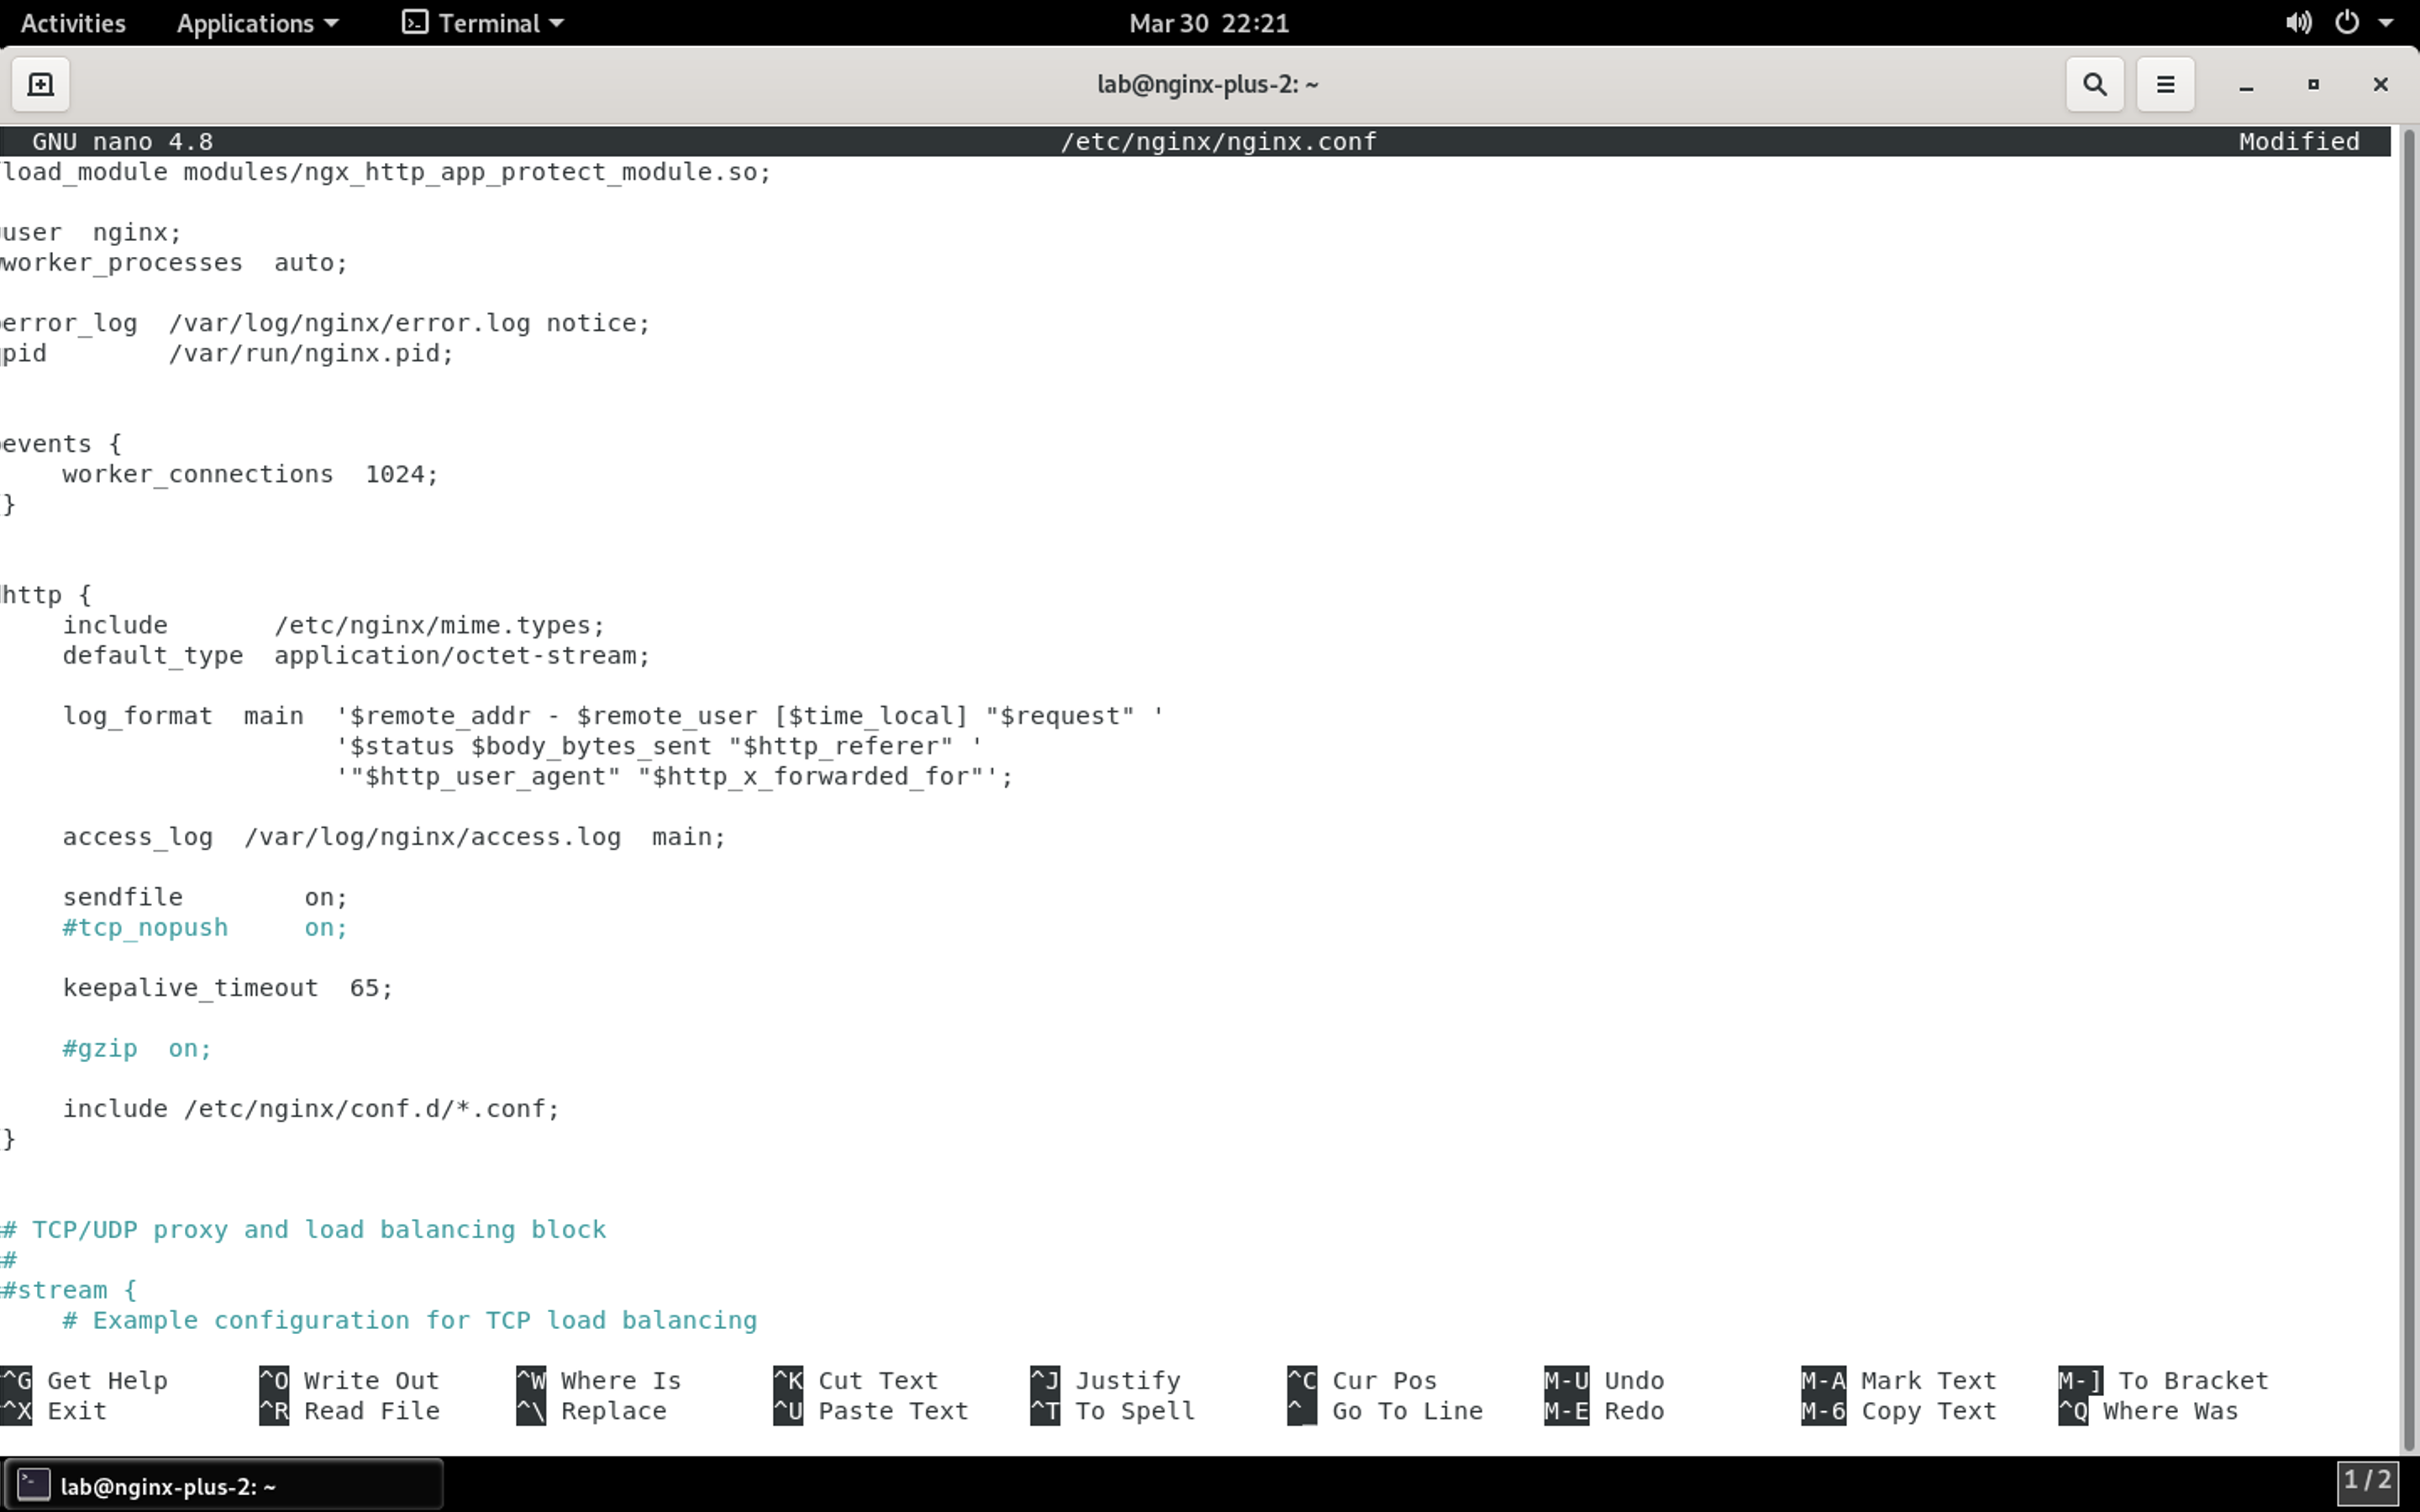Open the Activities overview
Viewport: 2420px width, 1512px height.
73,23
